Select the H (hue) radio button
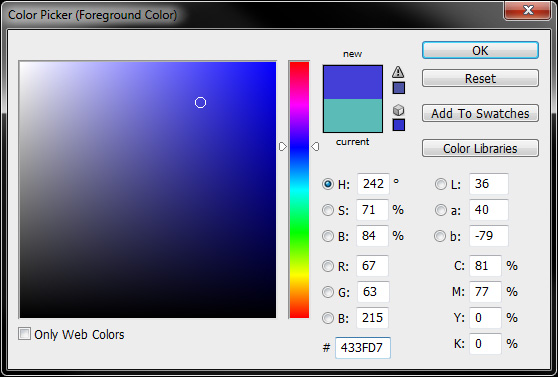 328,184
